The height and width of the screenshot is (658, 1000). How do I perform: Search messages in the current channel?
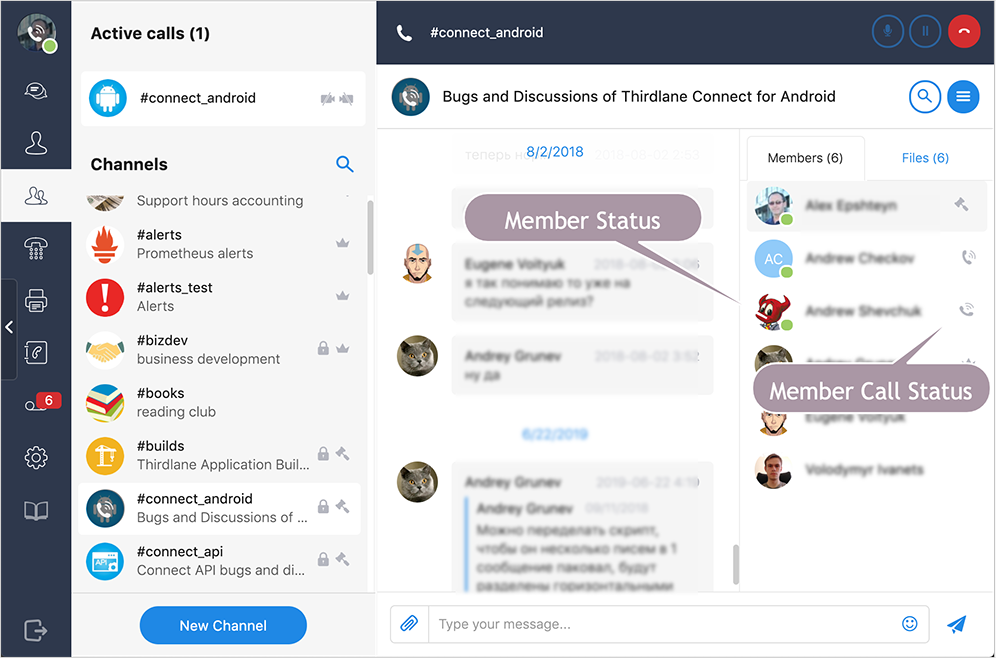pos(924,97)
